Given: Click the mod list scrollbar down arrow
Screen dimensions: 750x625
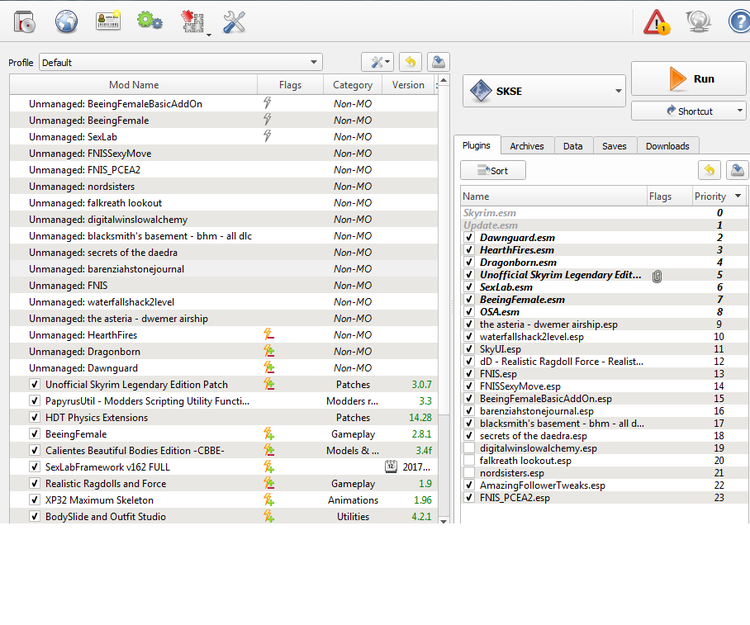Looking at the screenshot, I should 443,520.
